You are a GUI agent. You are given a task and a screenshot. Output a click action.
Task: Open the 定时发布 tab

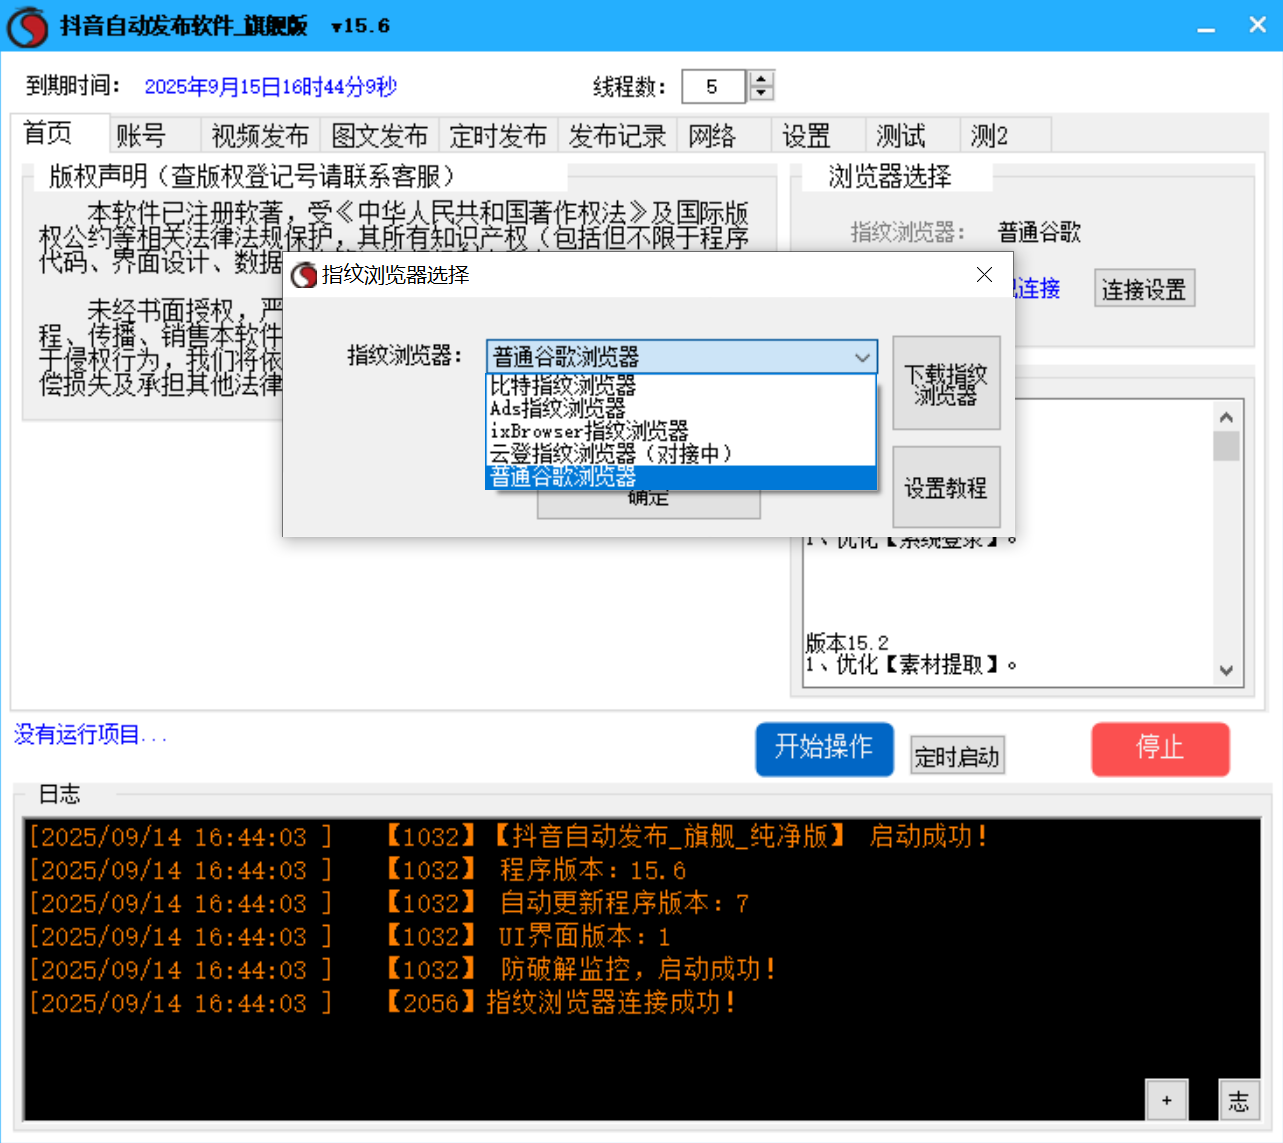[x=498, y=134]
